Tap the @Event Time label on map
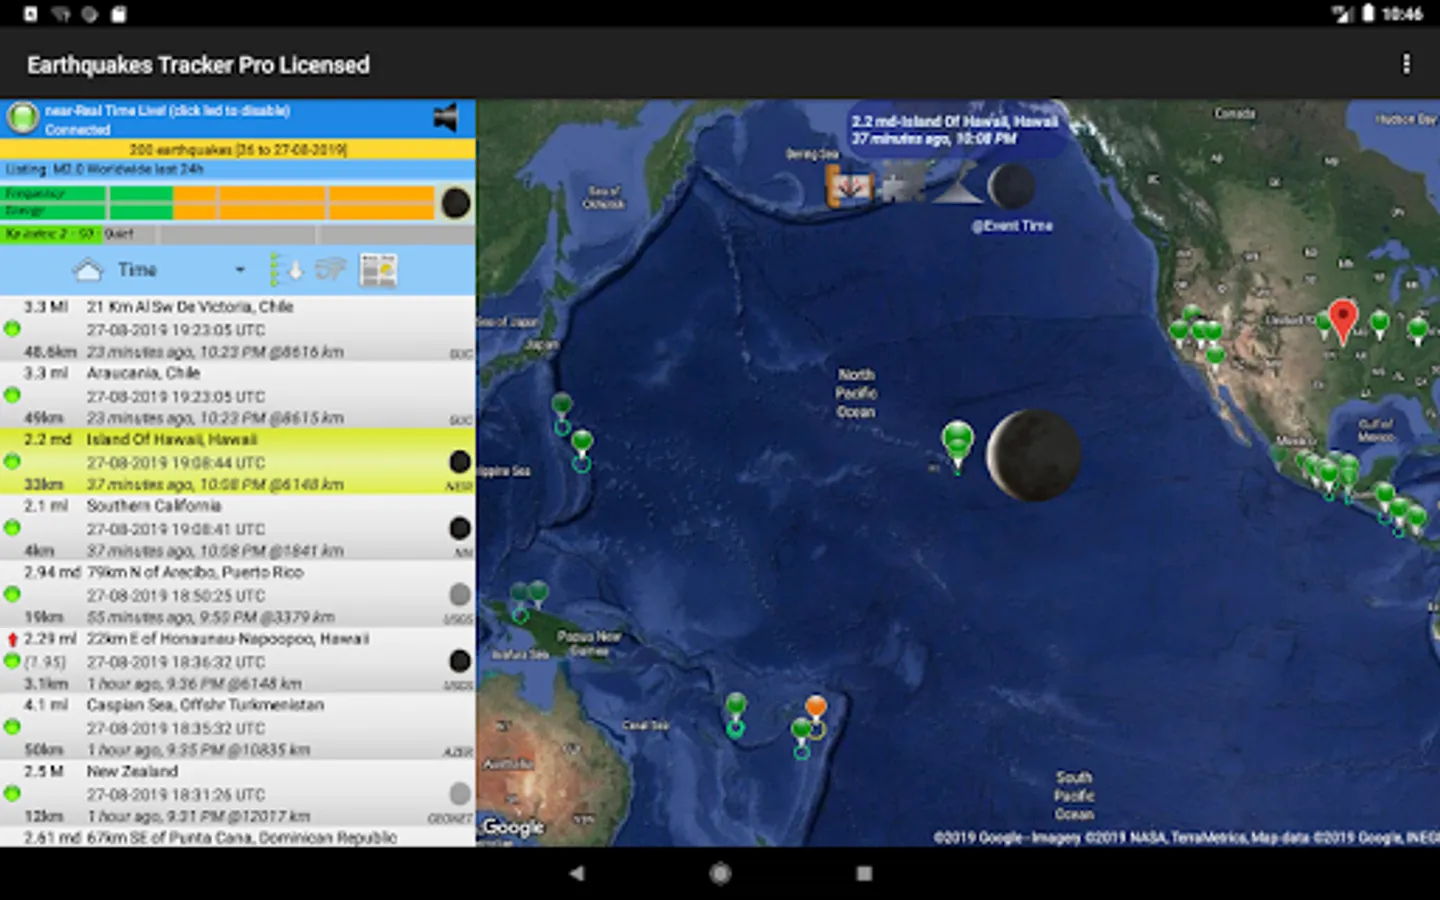Screen dimensions: 1440x900 (1012, 226)
